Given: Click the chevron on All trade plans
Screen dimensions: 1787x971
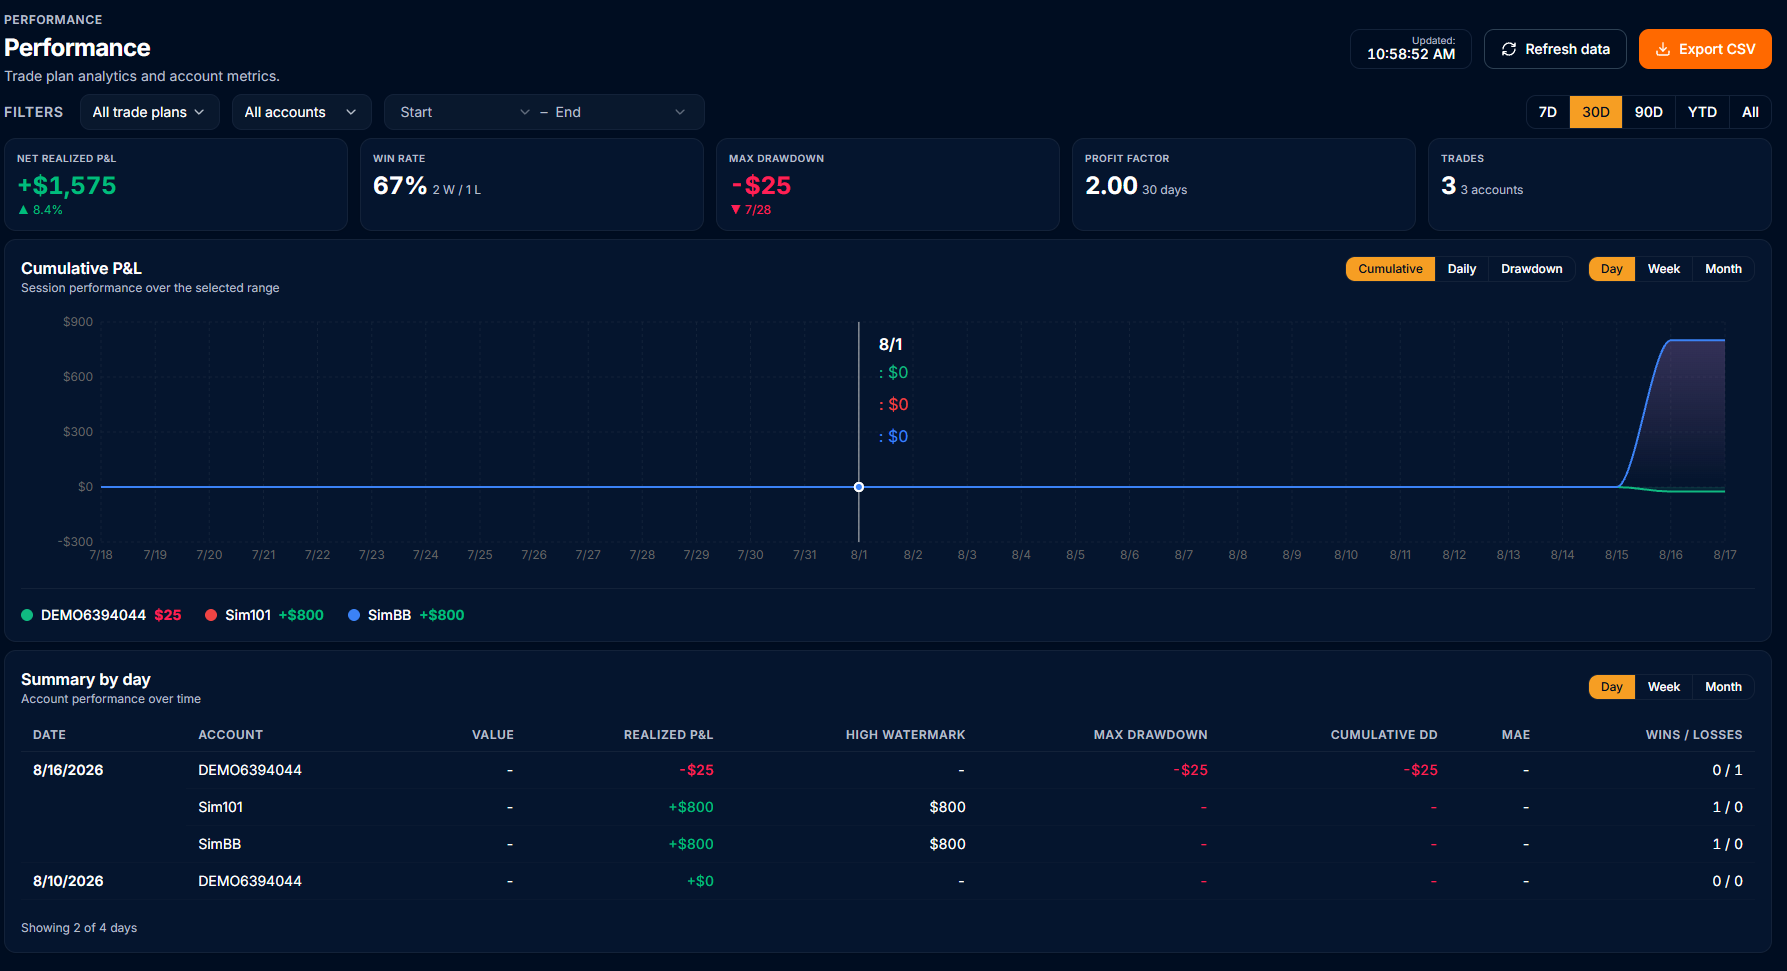Looking at the screenshot, I should 200,112.
